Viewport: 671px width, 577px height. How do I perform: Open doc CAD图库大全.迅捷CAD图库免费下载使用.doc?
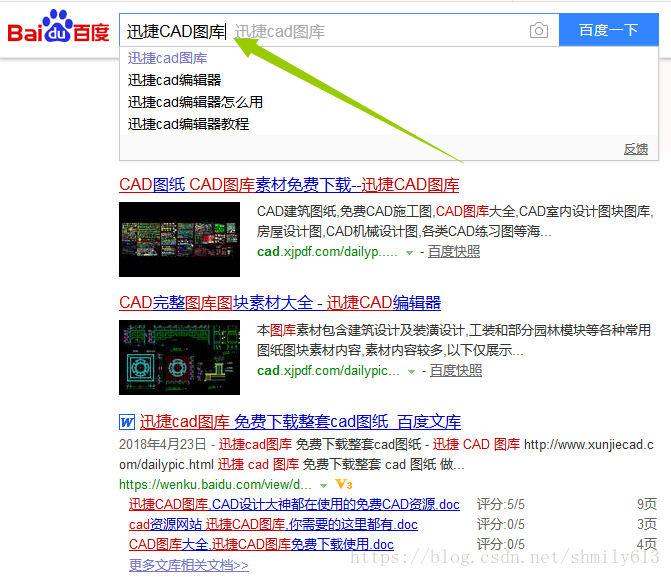[261, 544]
